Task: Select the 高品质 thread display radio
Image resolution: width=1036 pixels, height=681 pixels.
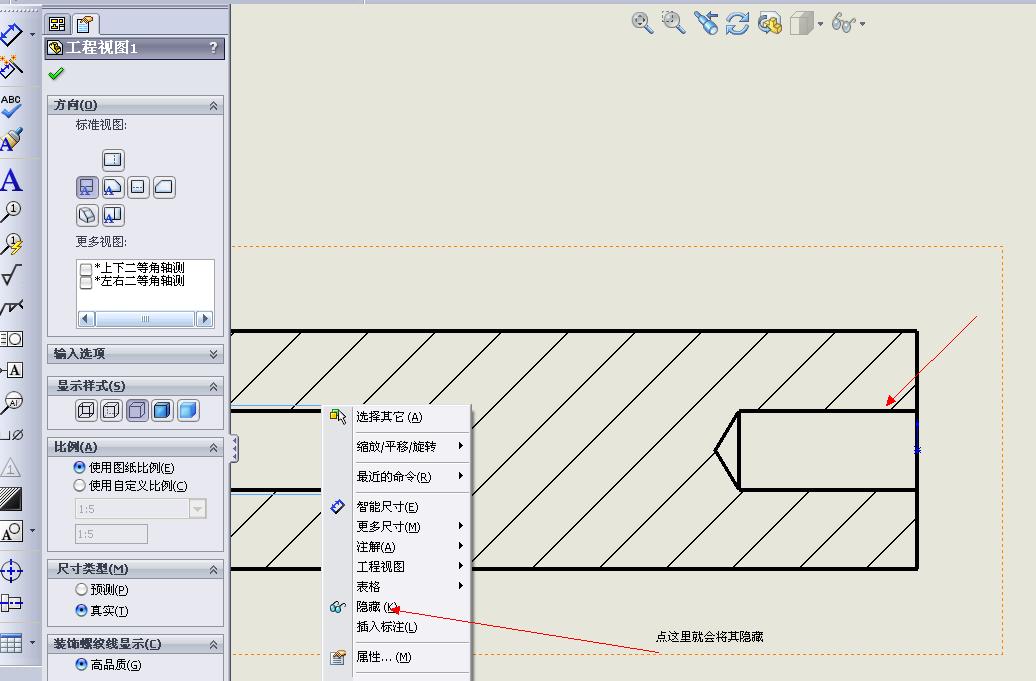Action: coord(81,664)
